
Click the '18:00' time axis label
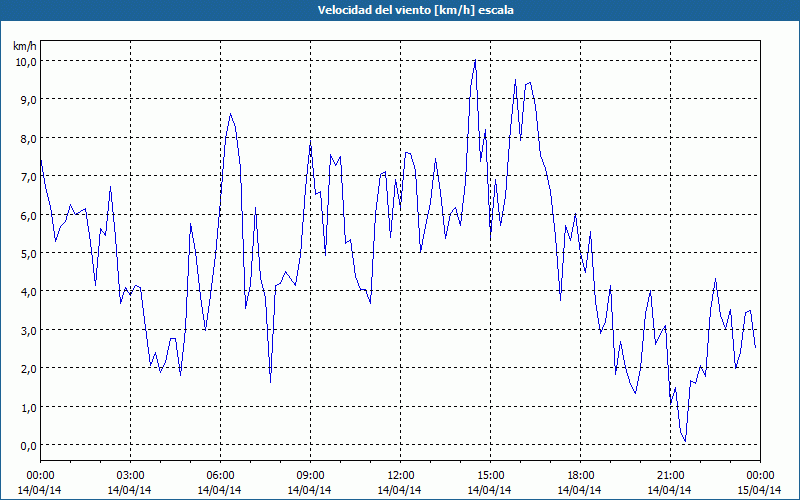(x=580, y=476)
